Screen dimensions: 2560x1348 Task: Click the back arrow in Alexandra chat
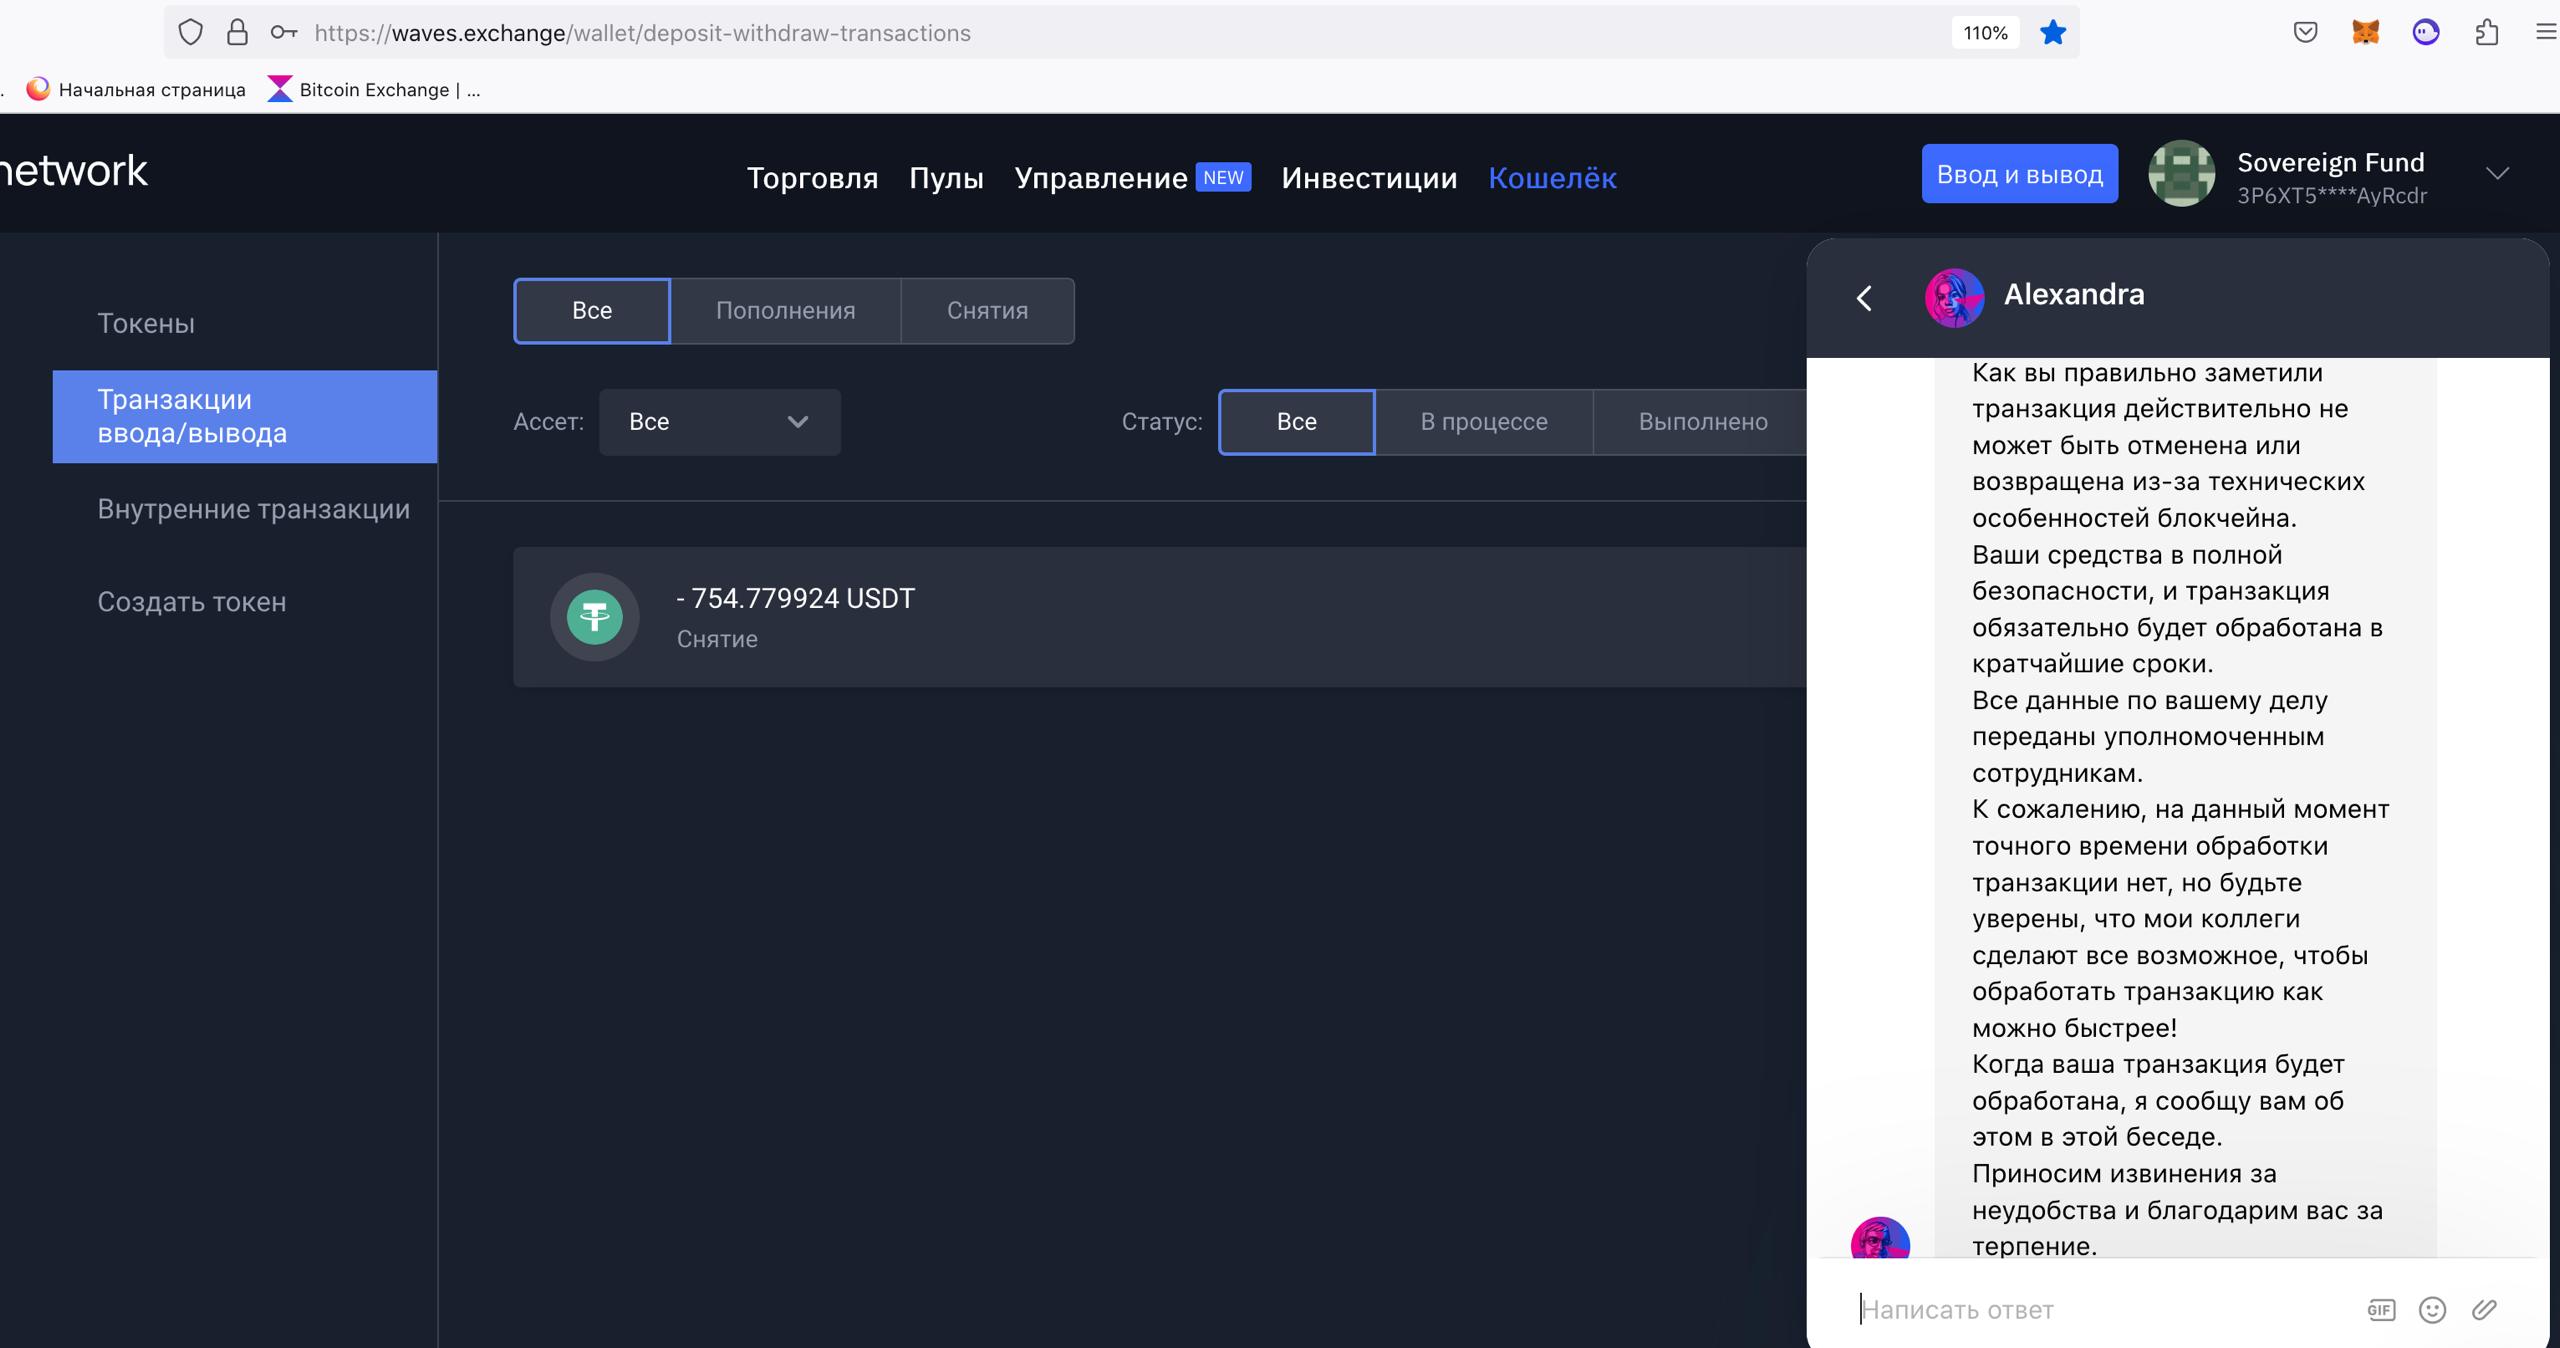point(1864,297)
